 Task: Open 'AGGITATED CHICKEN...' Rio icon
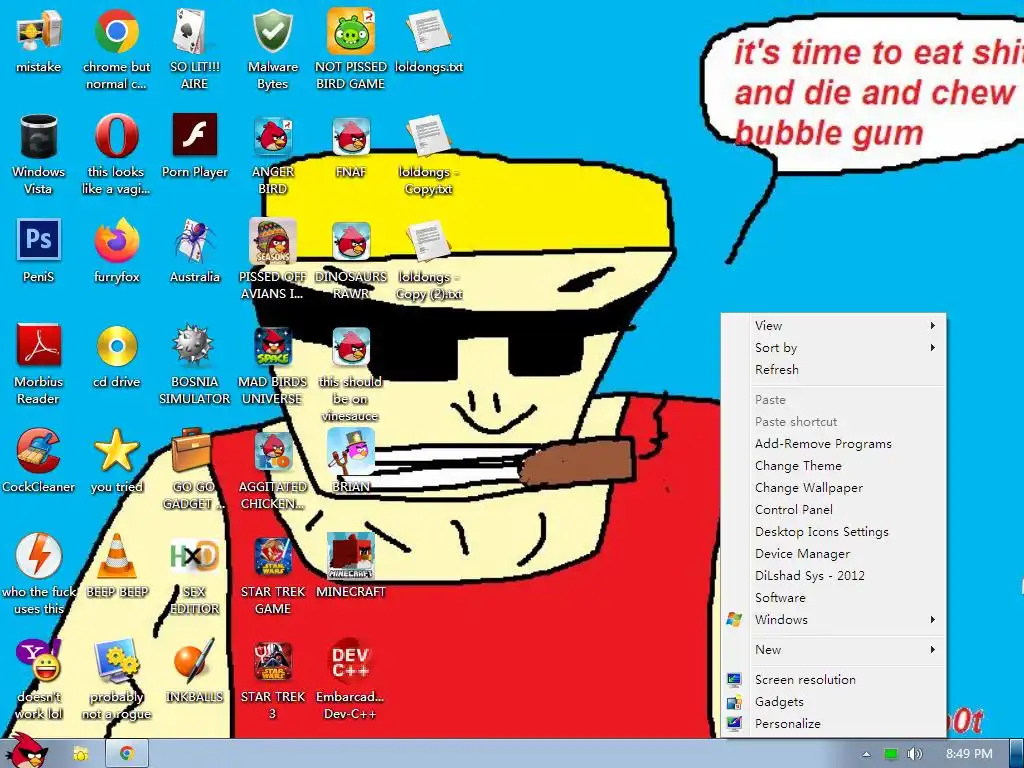click(272, 451)
